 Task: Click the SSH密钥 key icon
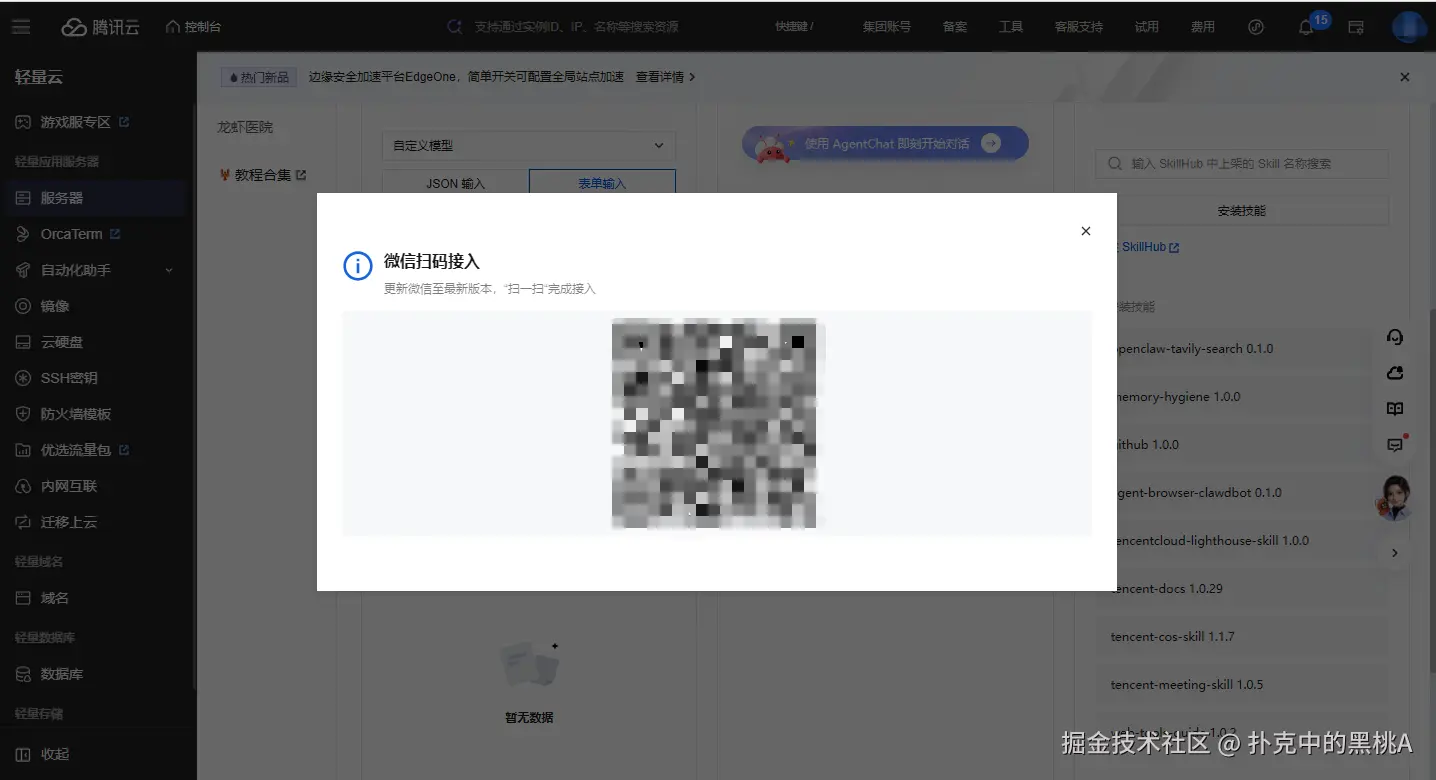(x=23, y=378)
